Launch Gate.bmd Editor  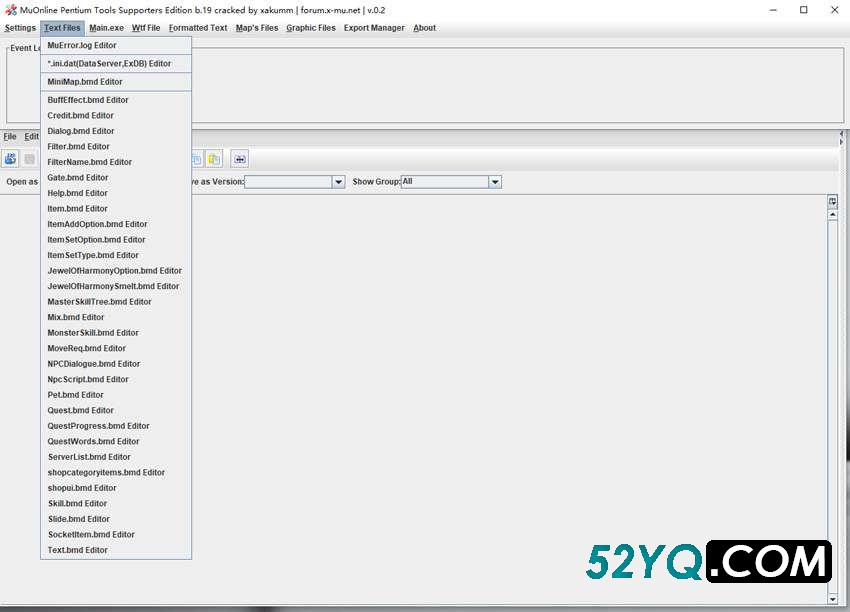(116, 177)
